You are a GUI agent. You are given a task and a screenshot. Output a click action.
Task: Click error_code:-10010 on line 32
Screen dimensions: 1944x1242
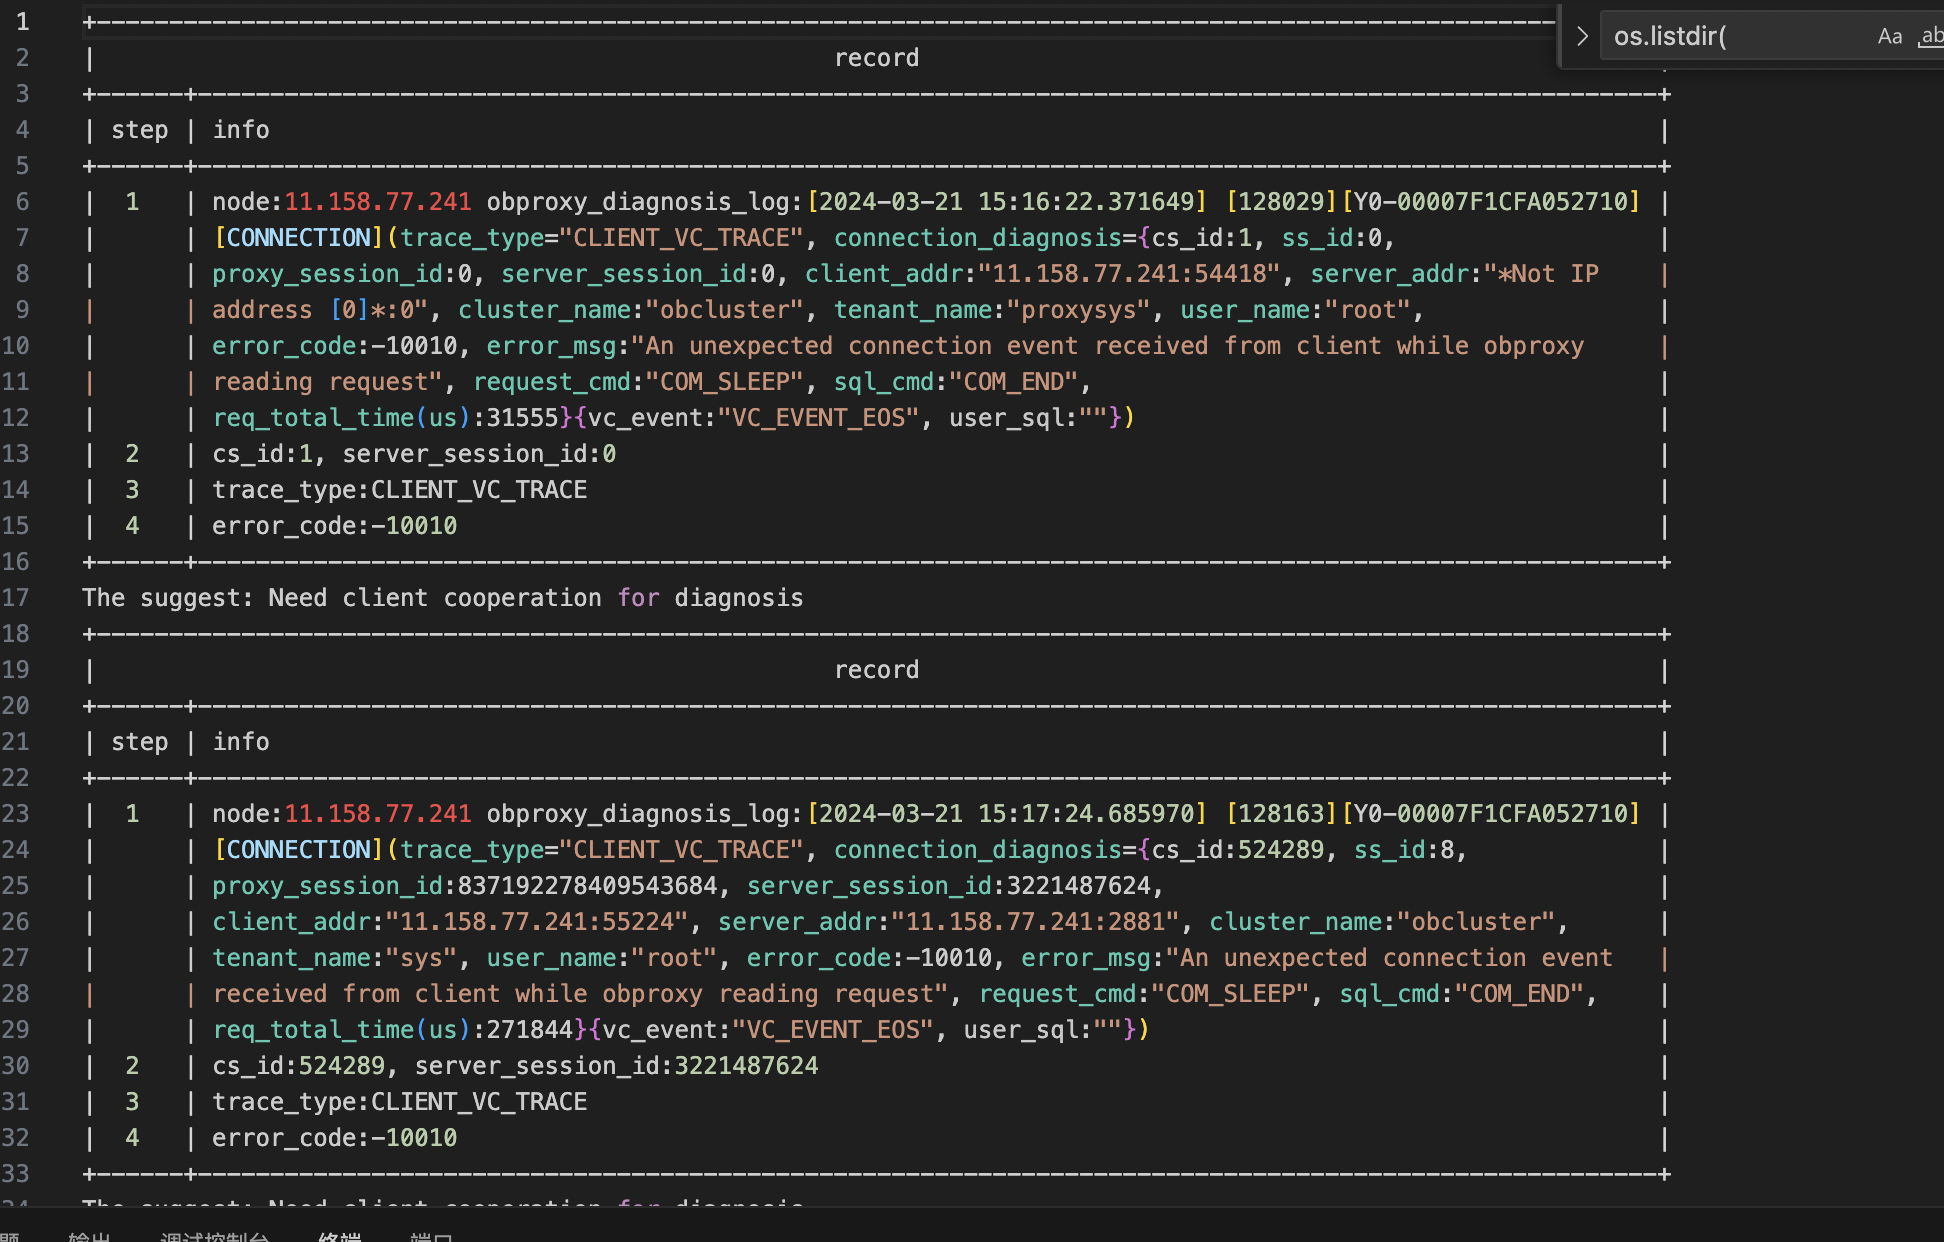[335, 1138]
